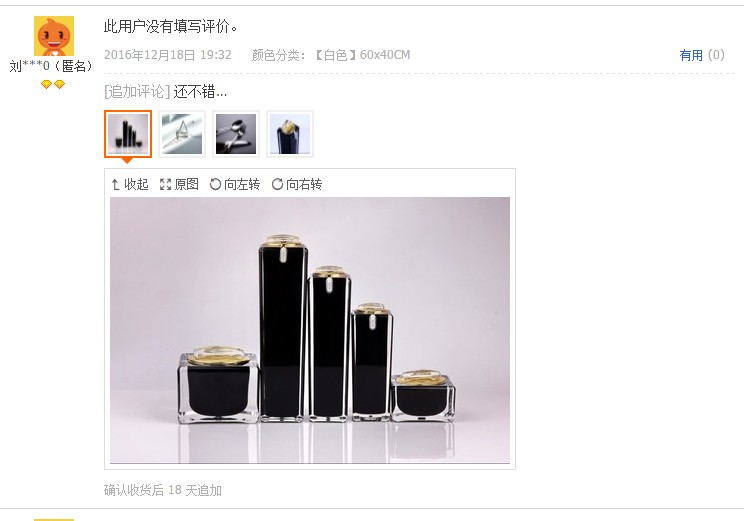
Task: Click the username 刘***0（匿名）
Action: pos(51,66)
